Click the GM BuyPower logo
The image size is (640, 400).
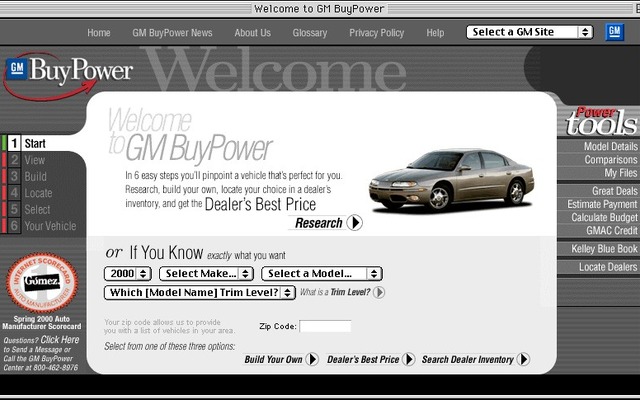[68, 76]
